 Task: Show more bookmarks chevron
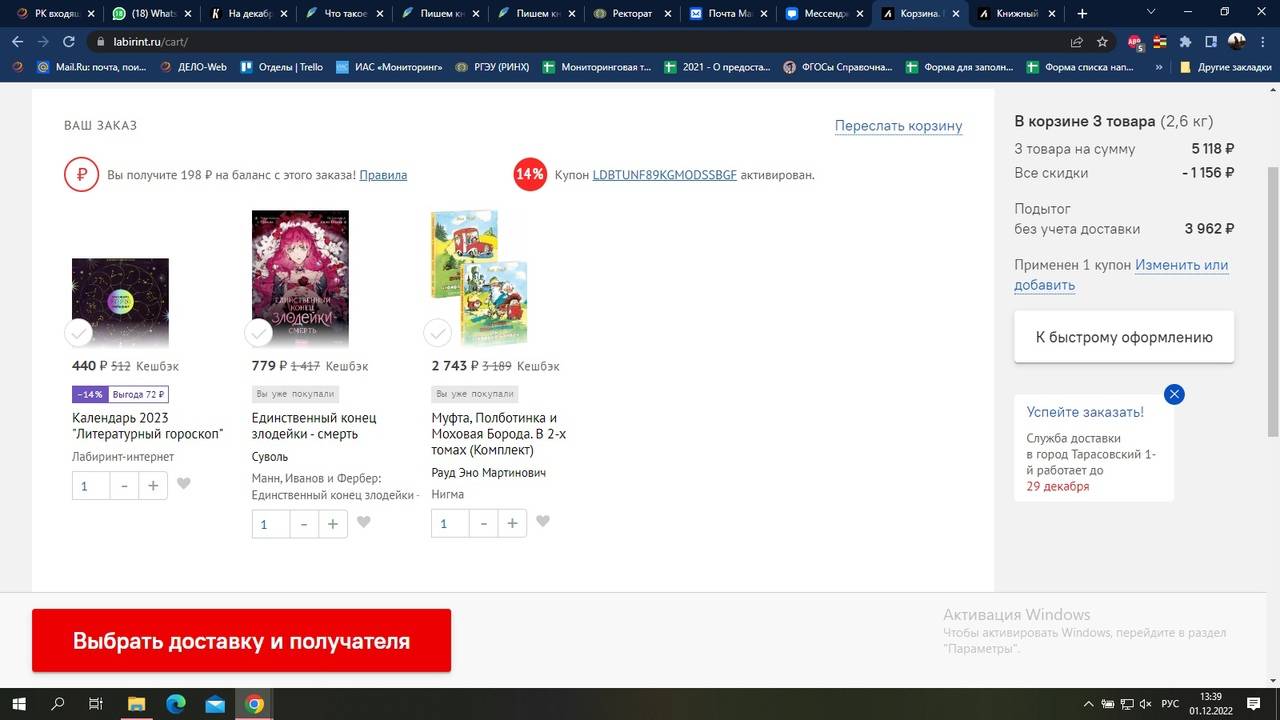pyautogui.click(x=1159, y=67)
